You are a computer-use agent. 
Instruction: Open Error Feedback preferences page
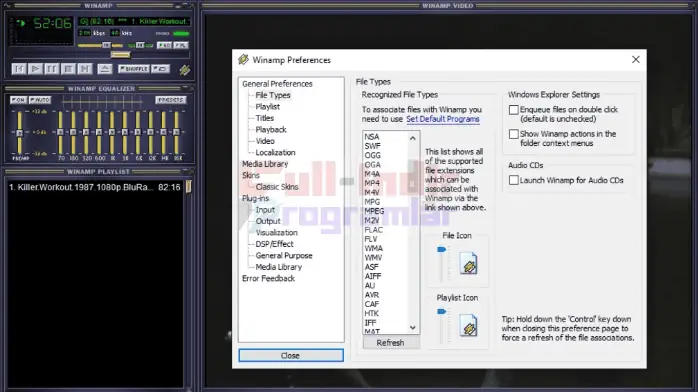(268, 279)
